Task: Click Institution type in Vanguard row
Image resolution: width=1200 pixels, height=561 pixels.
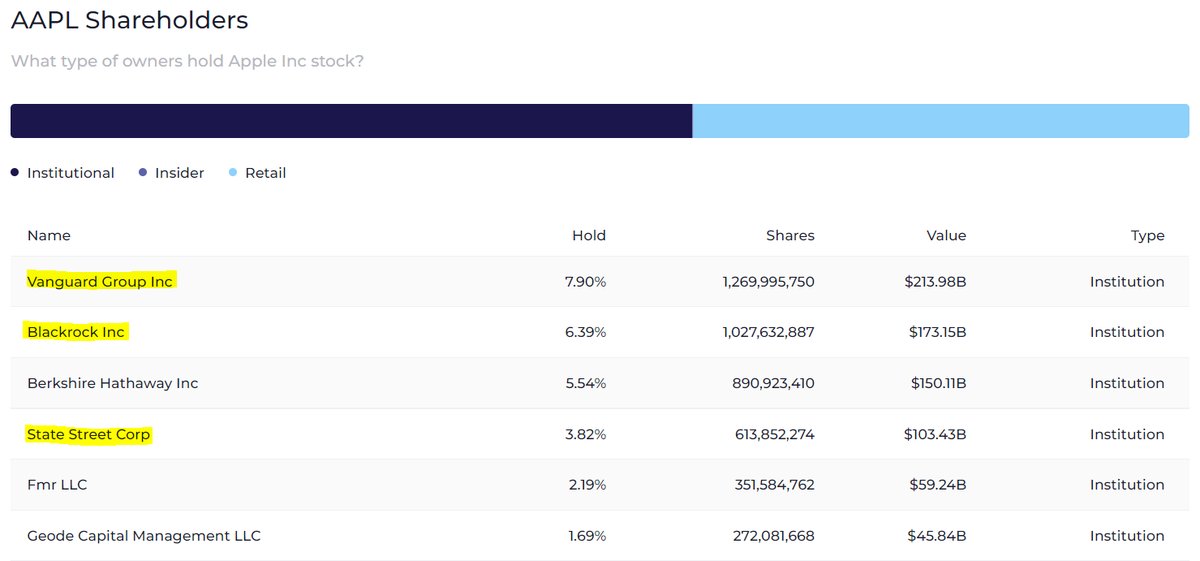Action: coord(1127,282)
